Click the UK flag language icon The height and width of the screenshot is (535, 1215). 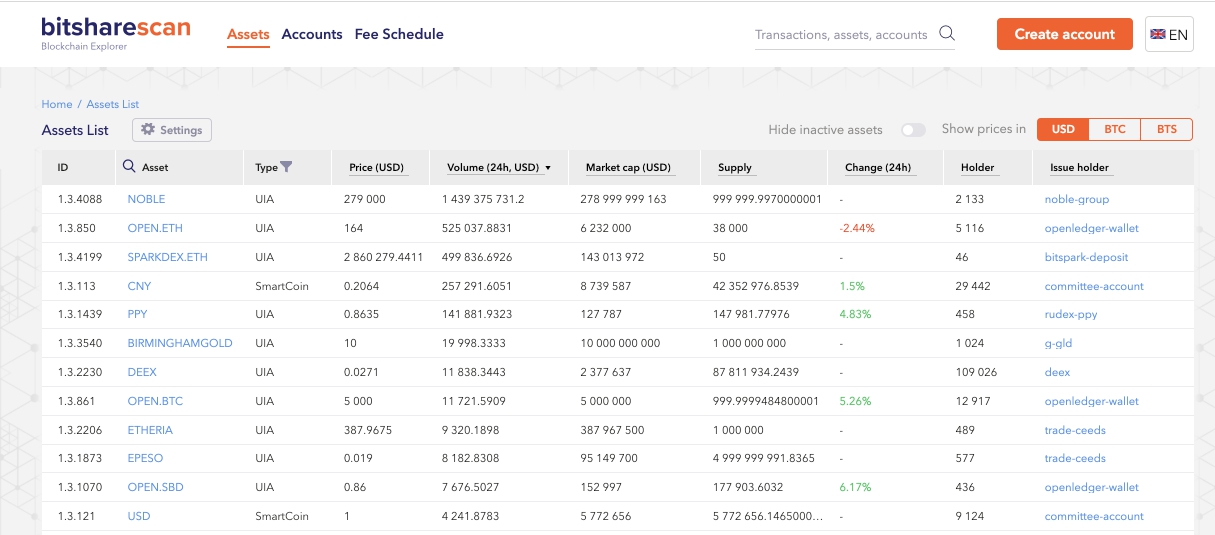[1158, 34]
